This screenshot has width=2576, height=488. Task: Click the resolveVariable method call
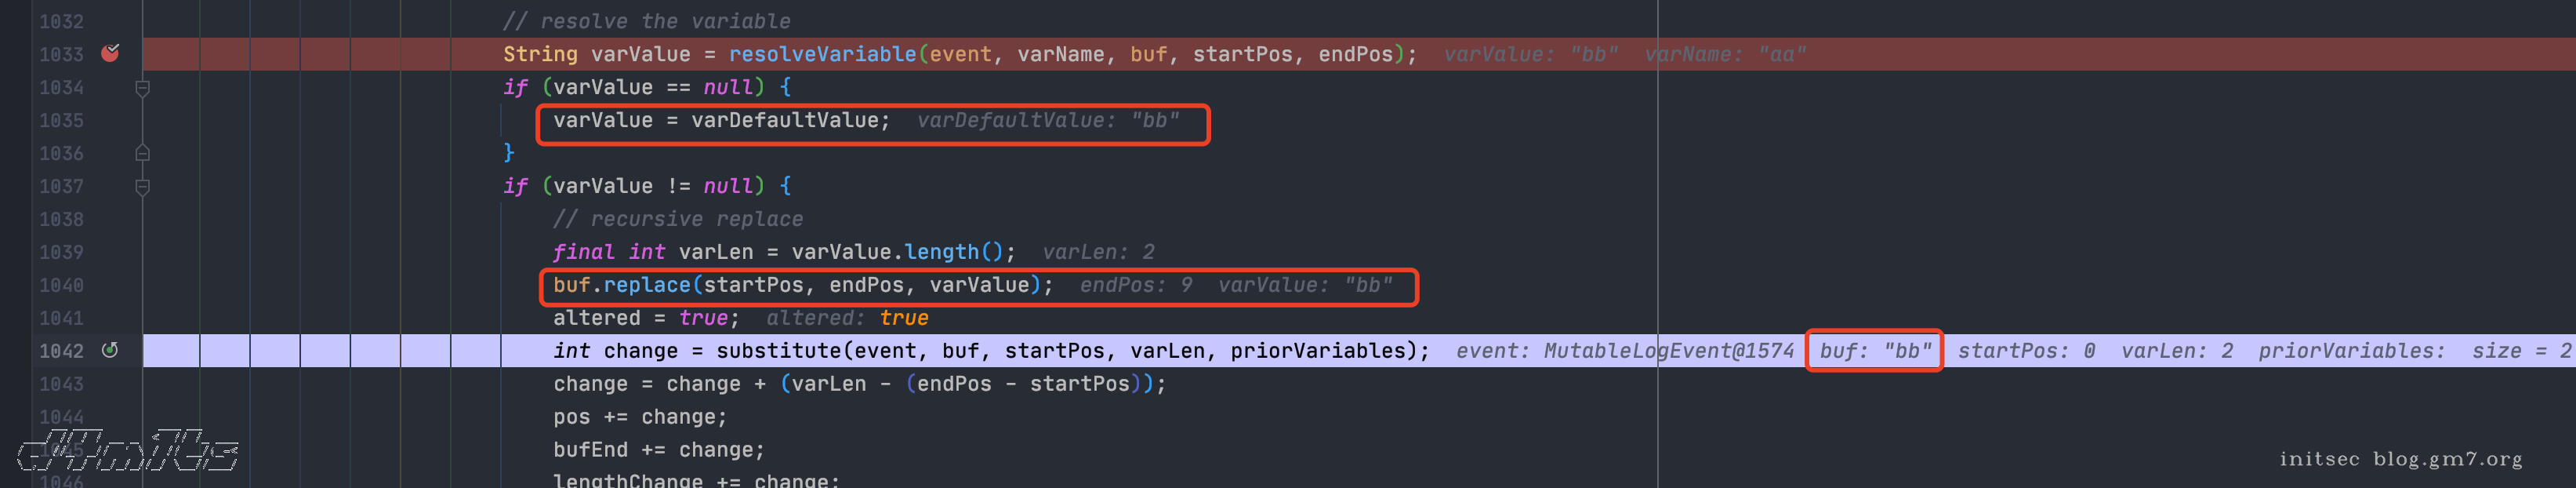(822, 54)
